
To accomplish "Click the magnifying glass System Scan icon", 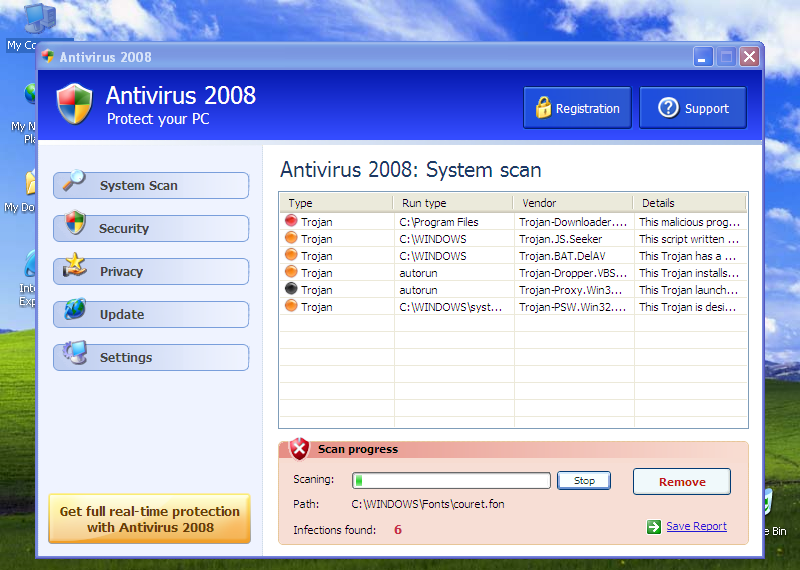I will [x=74, y=180].
